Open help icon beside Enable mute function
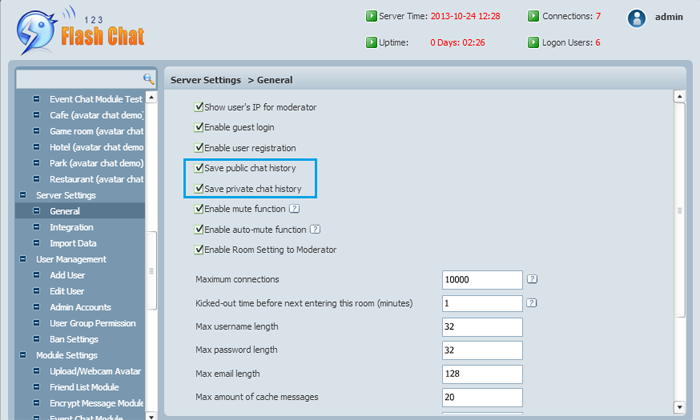Screen dimensions: 700x420 (294, 209)
